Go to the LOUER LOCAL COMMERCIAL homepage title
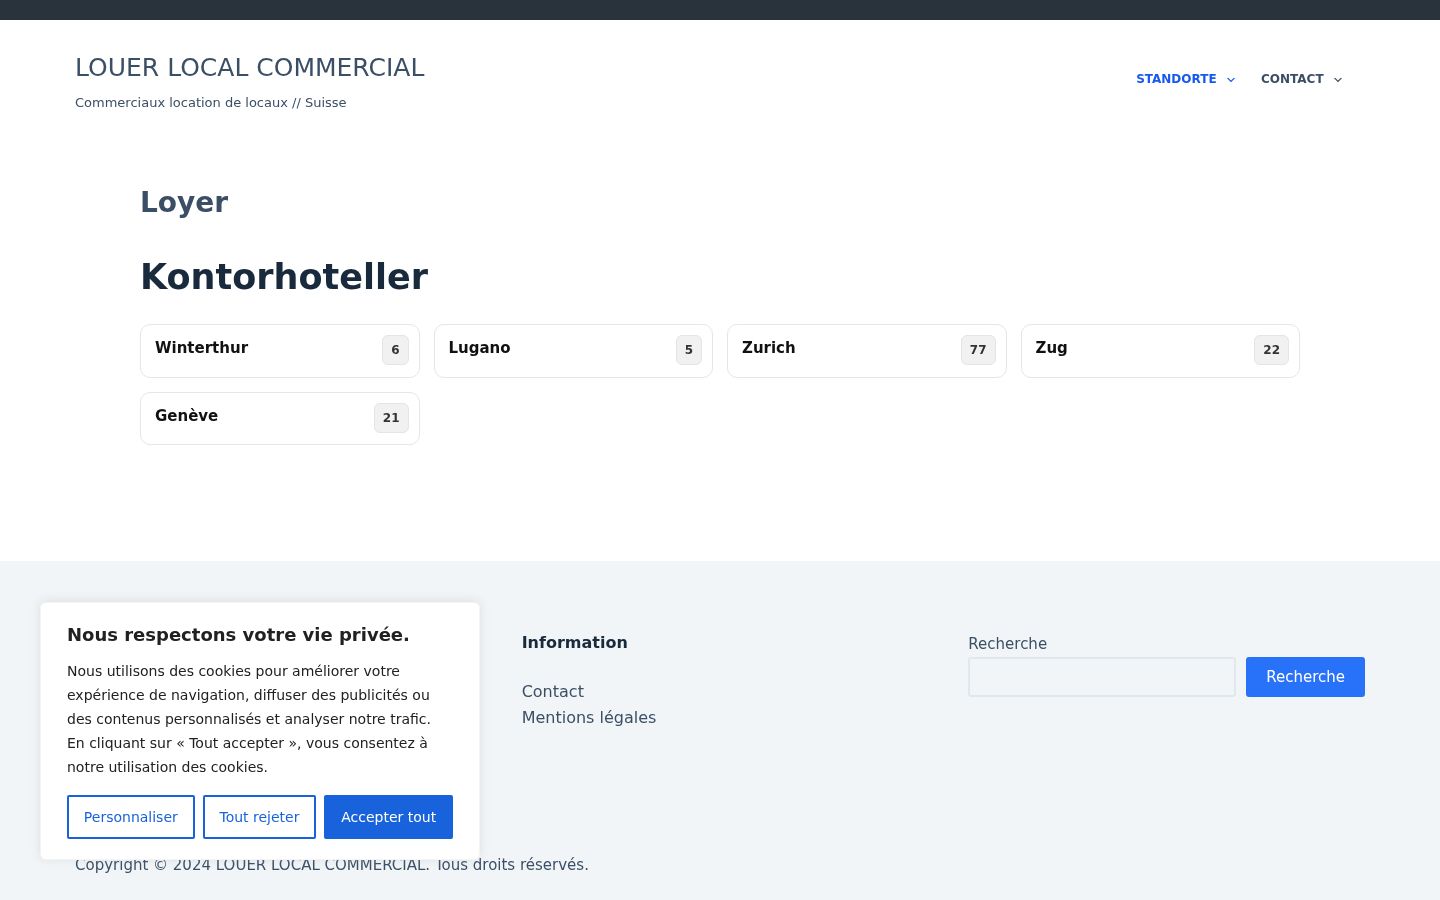 250,67
